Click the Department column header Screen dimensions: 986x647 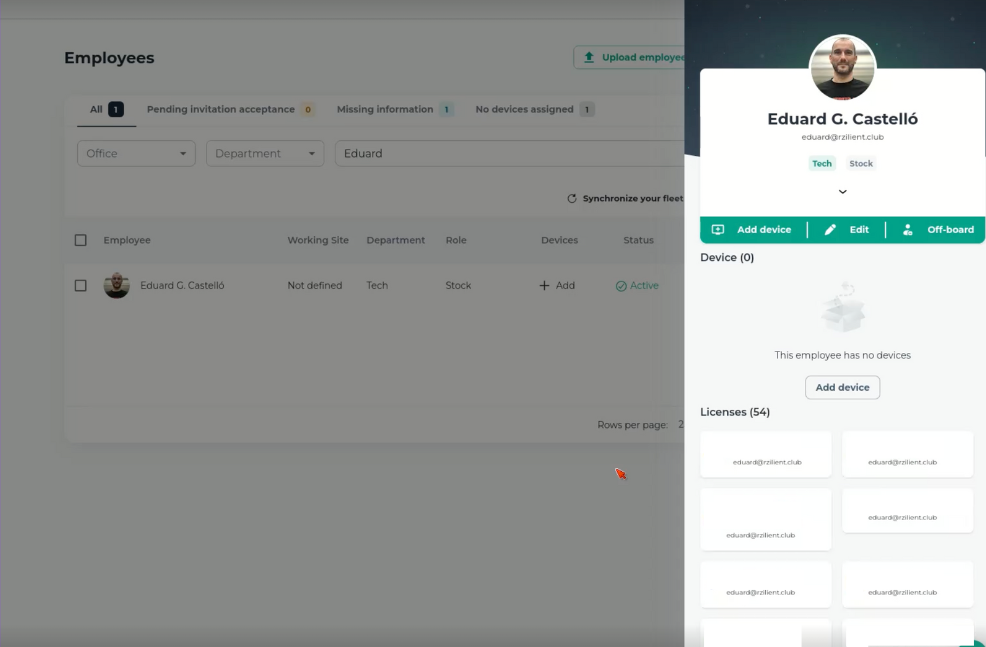pyautogui.click(x=396, y=240)
